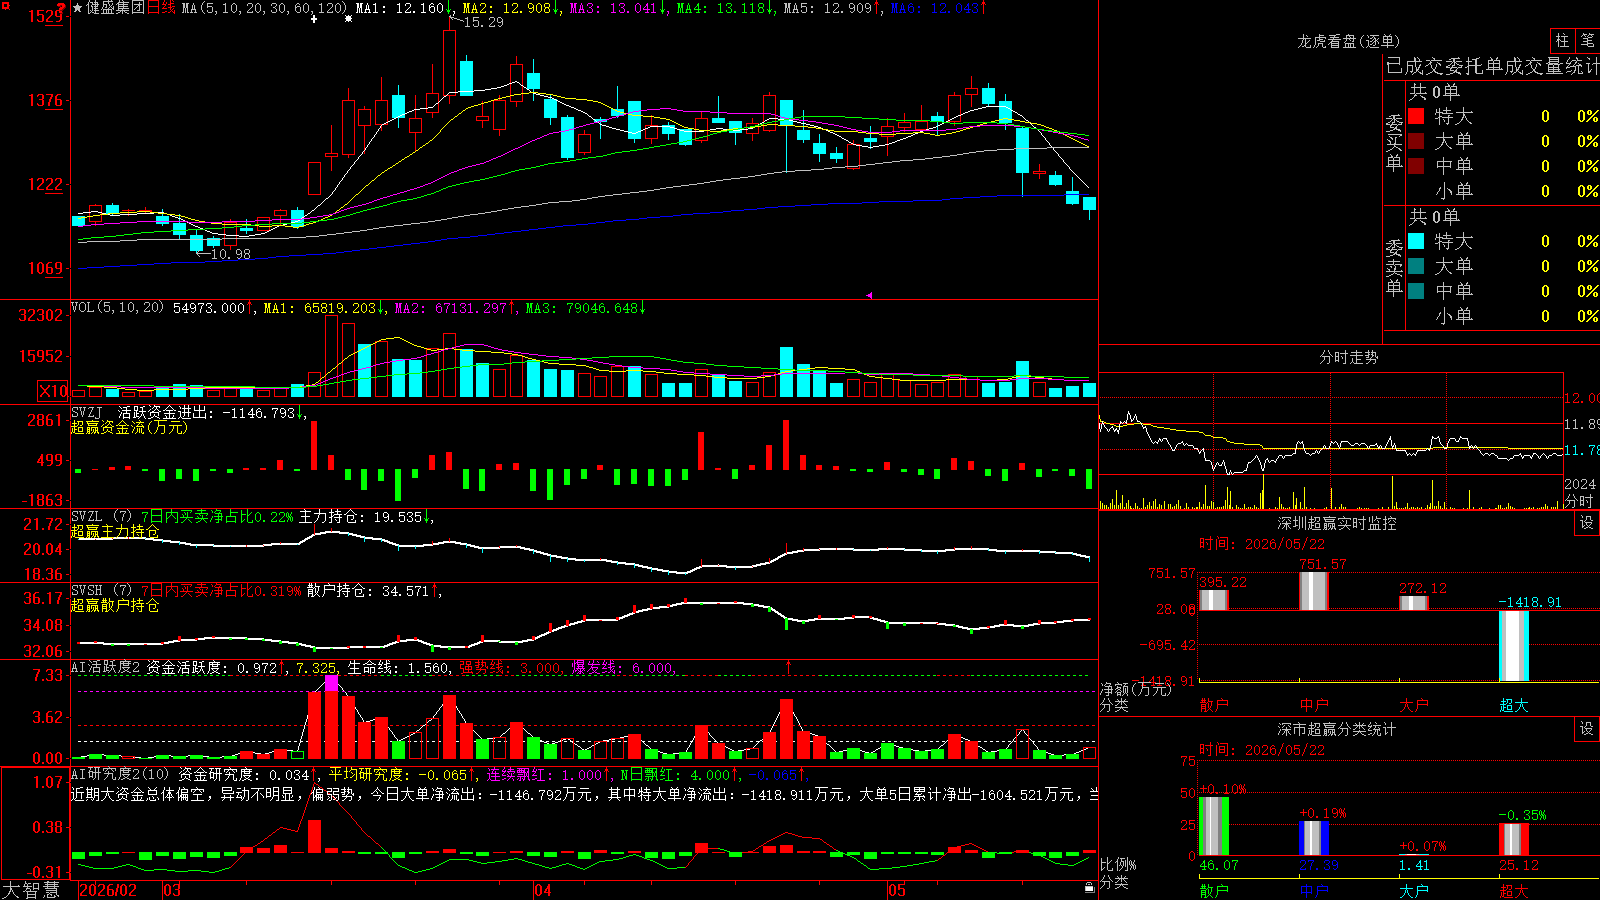The image size is (1600, 900).
Task: Click the 委买单 section label
Action: pos(1394,143)
